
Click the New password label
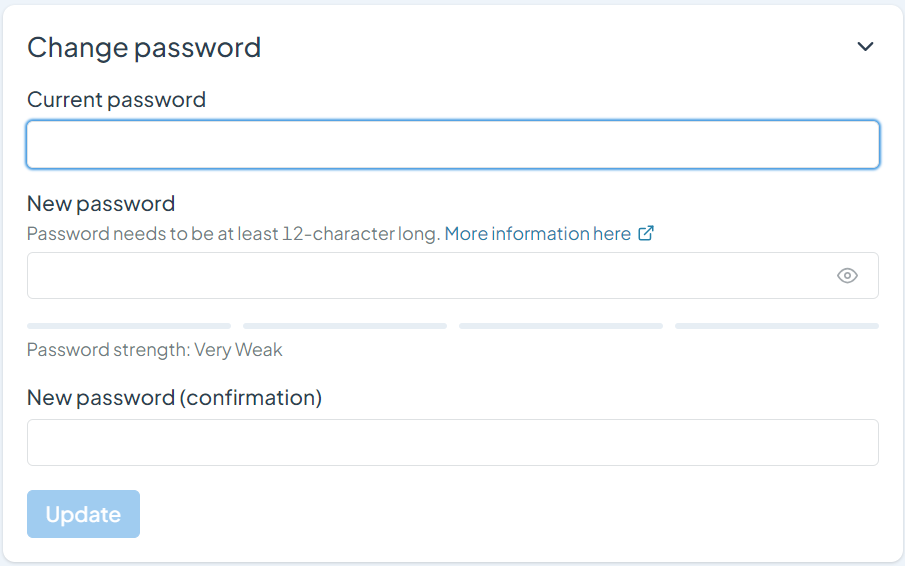(101, 204)
